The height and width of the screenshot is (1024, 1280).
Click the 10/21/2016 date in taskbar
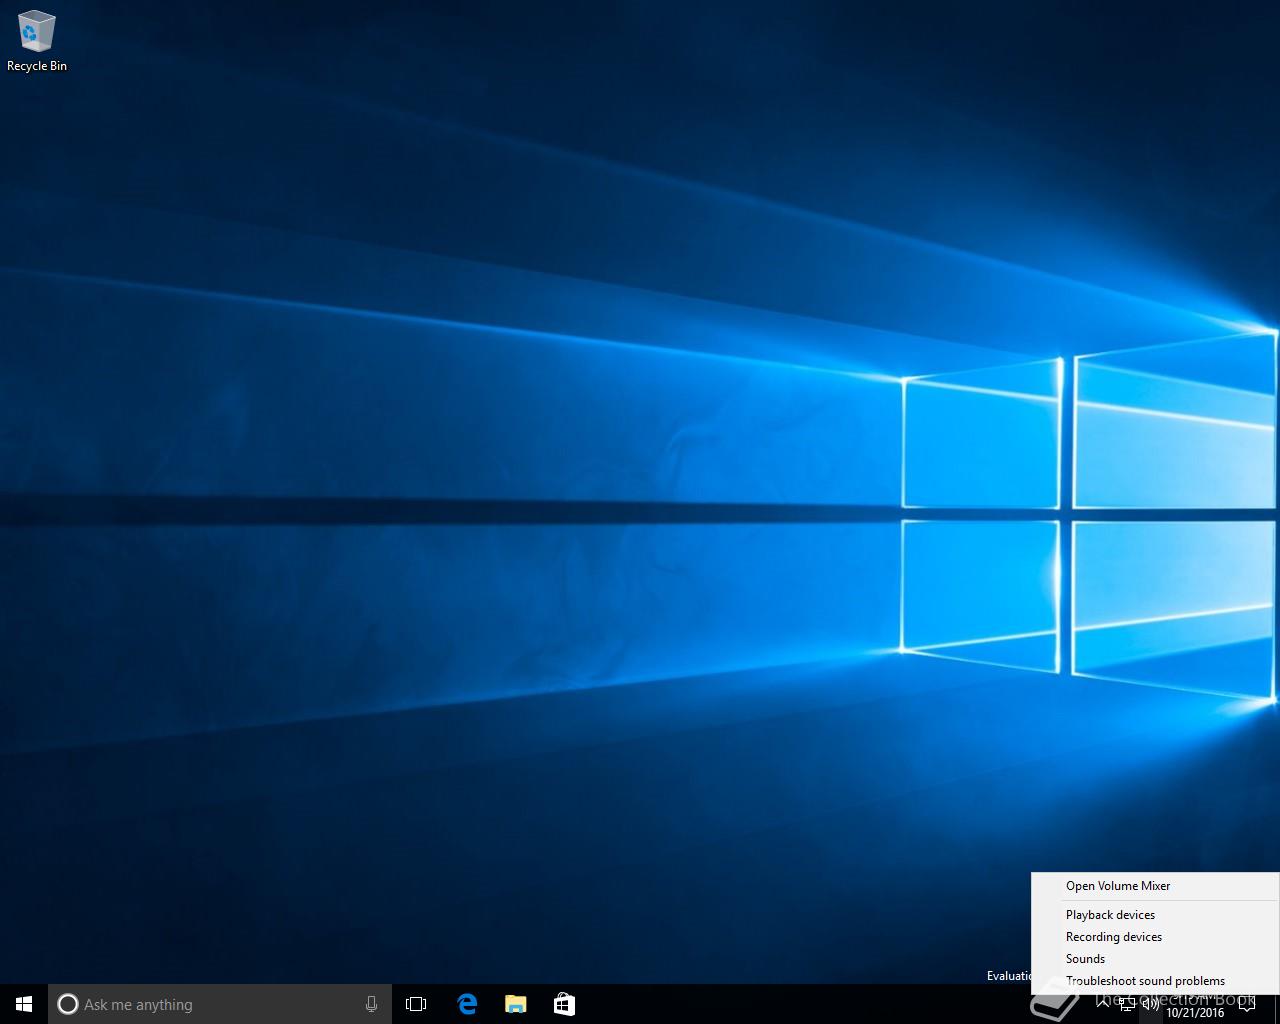1195,1012
